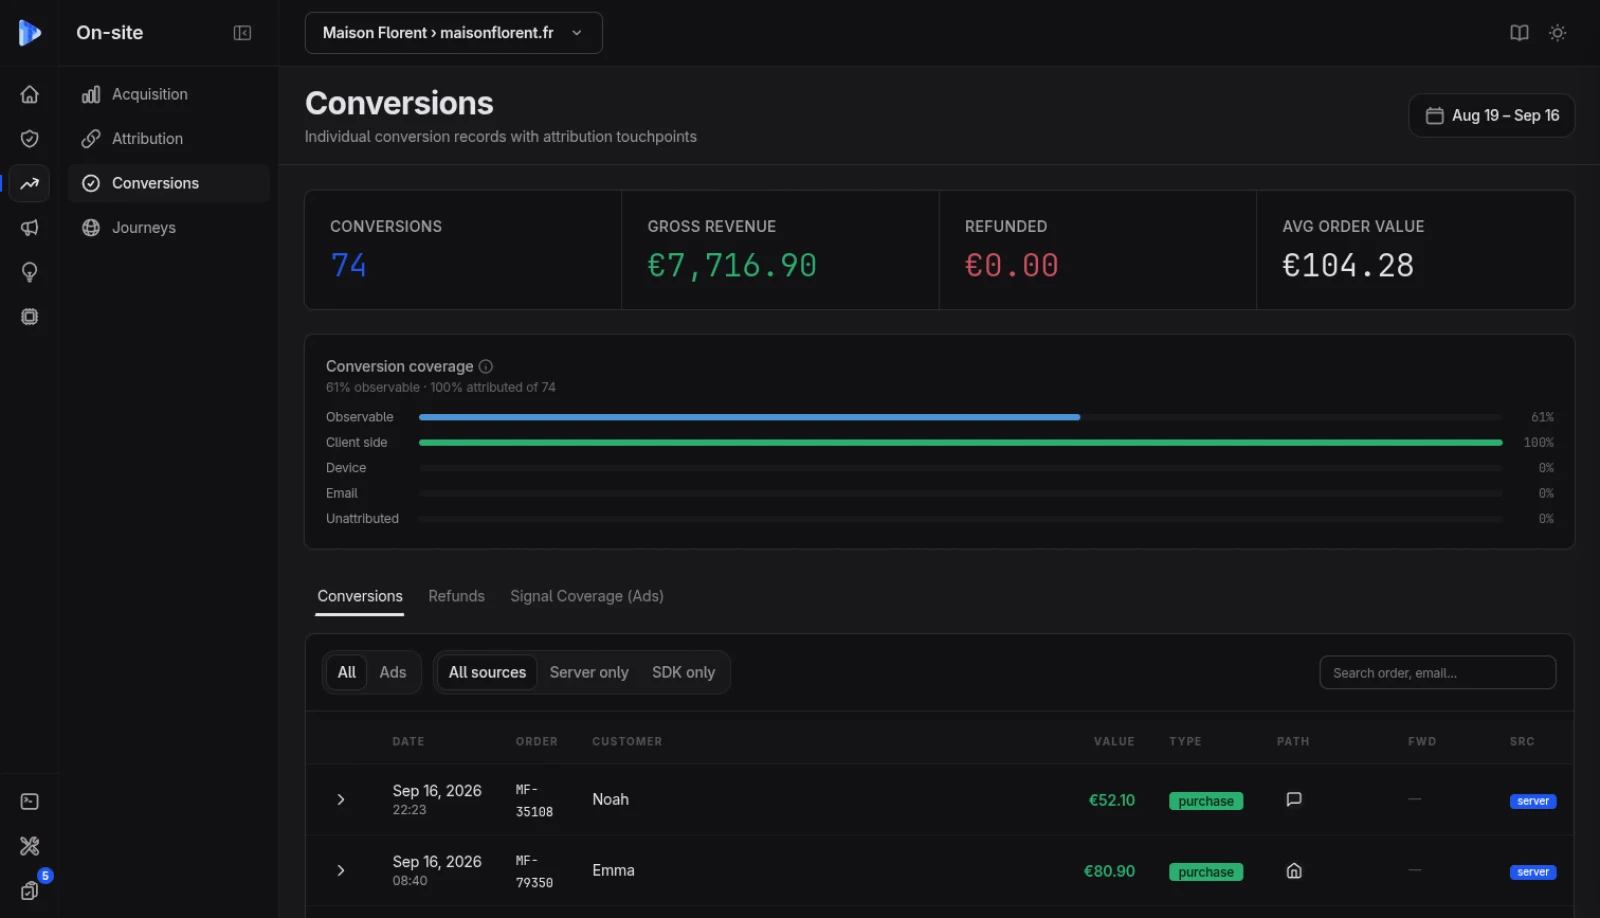Switch to the Conversions tab
Image resolution: width=1600 pixels, height=918 pixels.
[x=360, y=596]
